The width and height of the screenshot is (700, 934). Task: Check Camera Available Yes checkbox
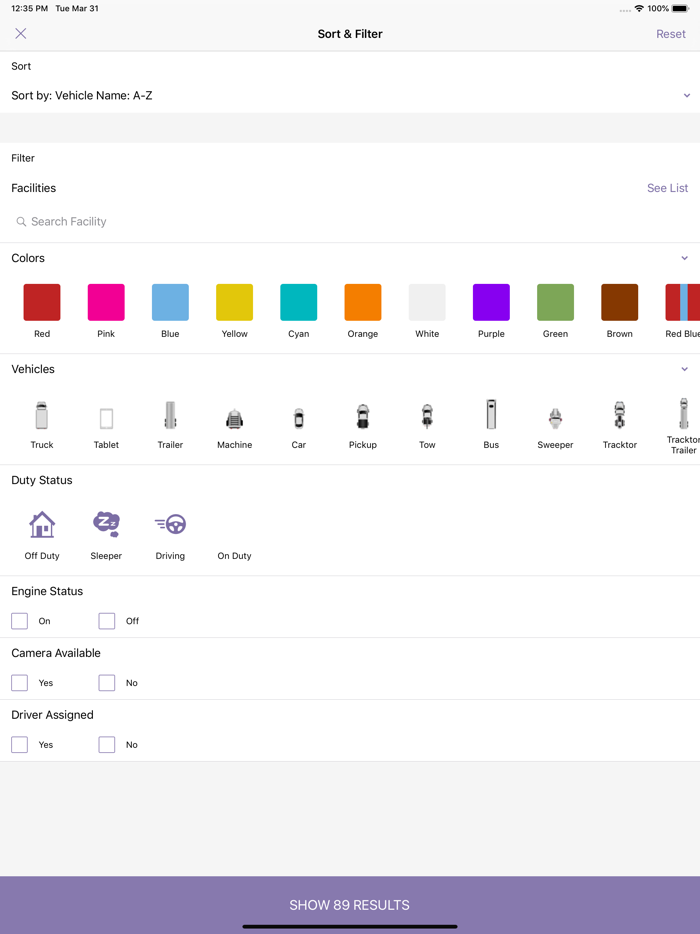20,683
